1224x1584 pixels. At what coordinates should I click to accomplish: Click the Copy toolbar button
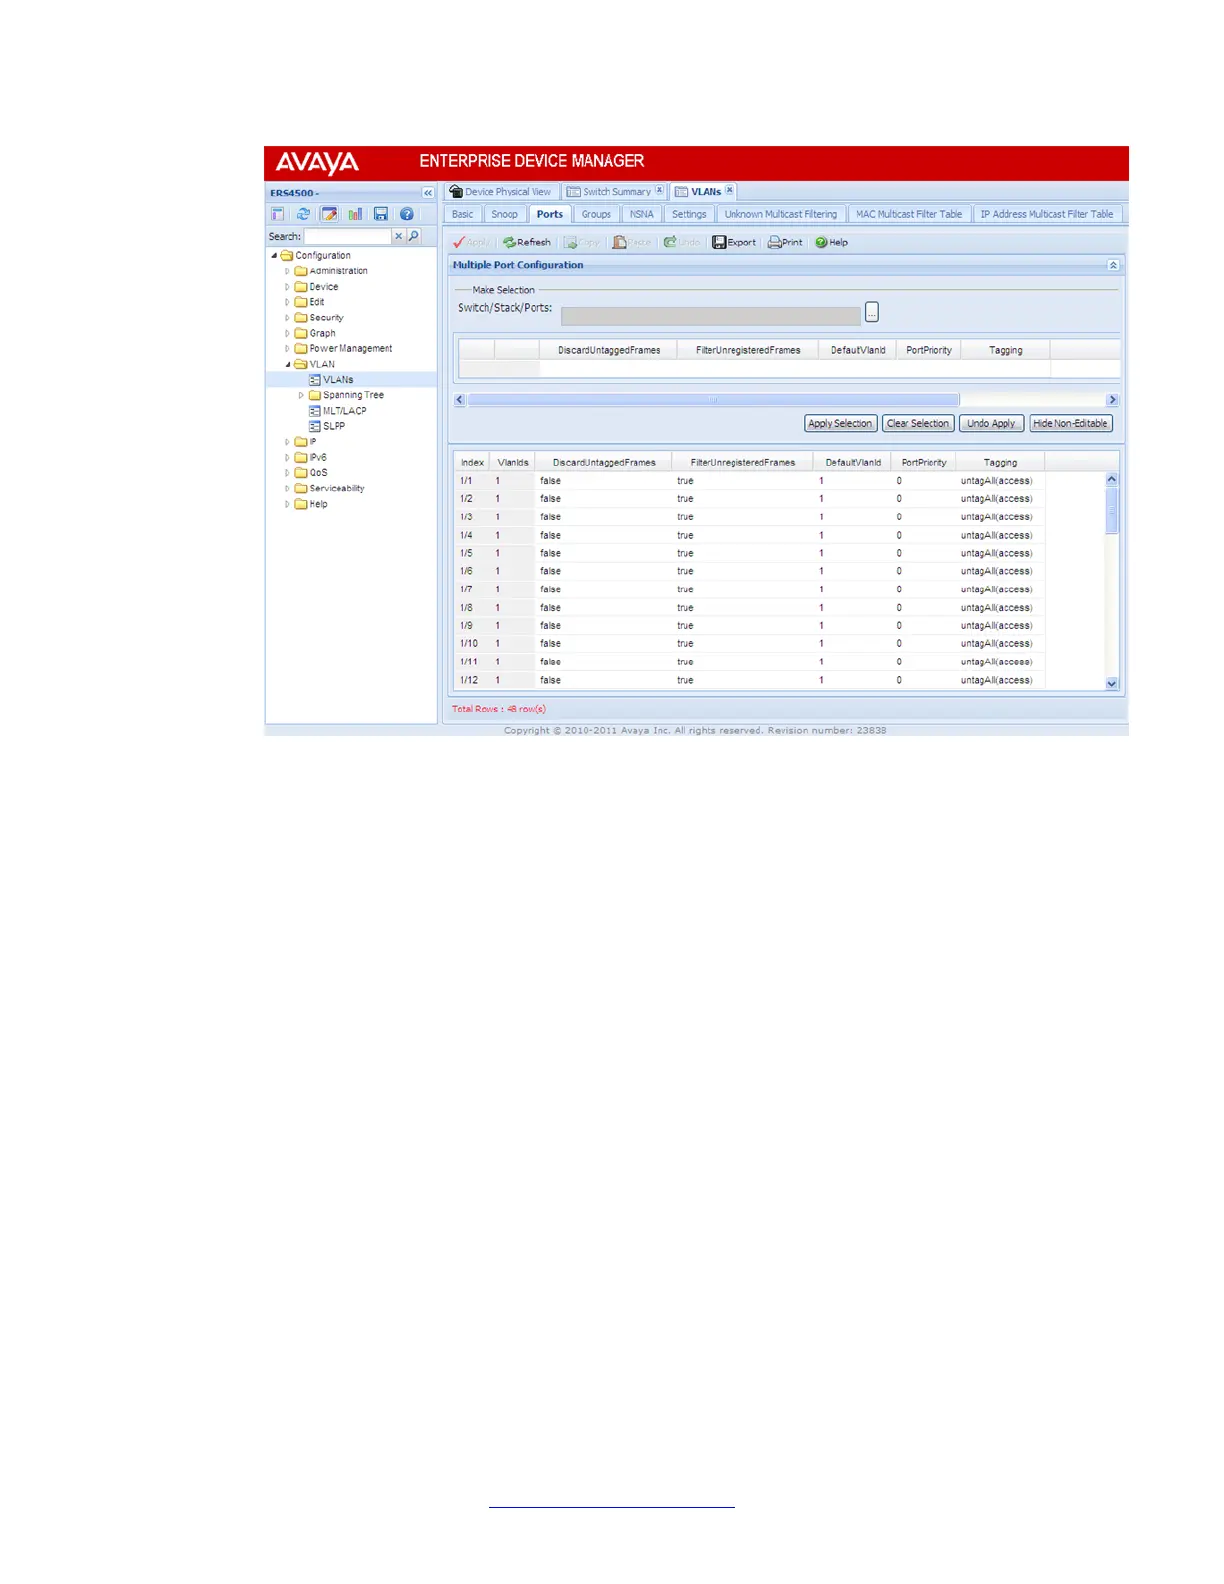click(582, 242)
